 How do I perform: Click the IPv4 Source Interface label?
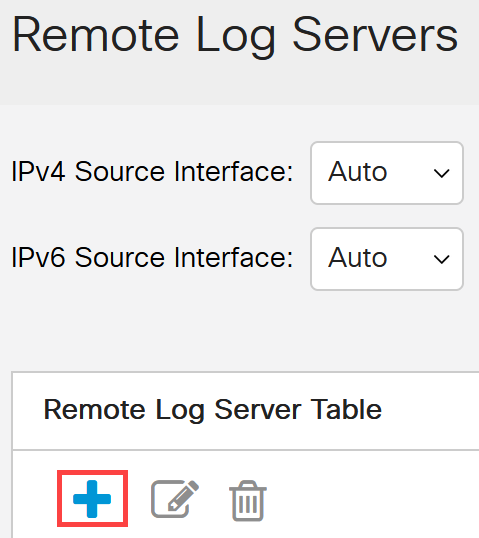point(152,172)
